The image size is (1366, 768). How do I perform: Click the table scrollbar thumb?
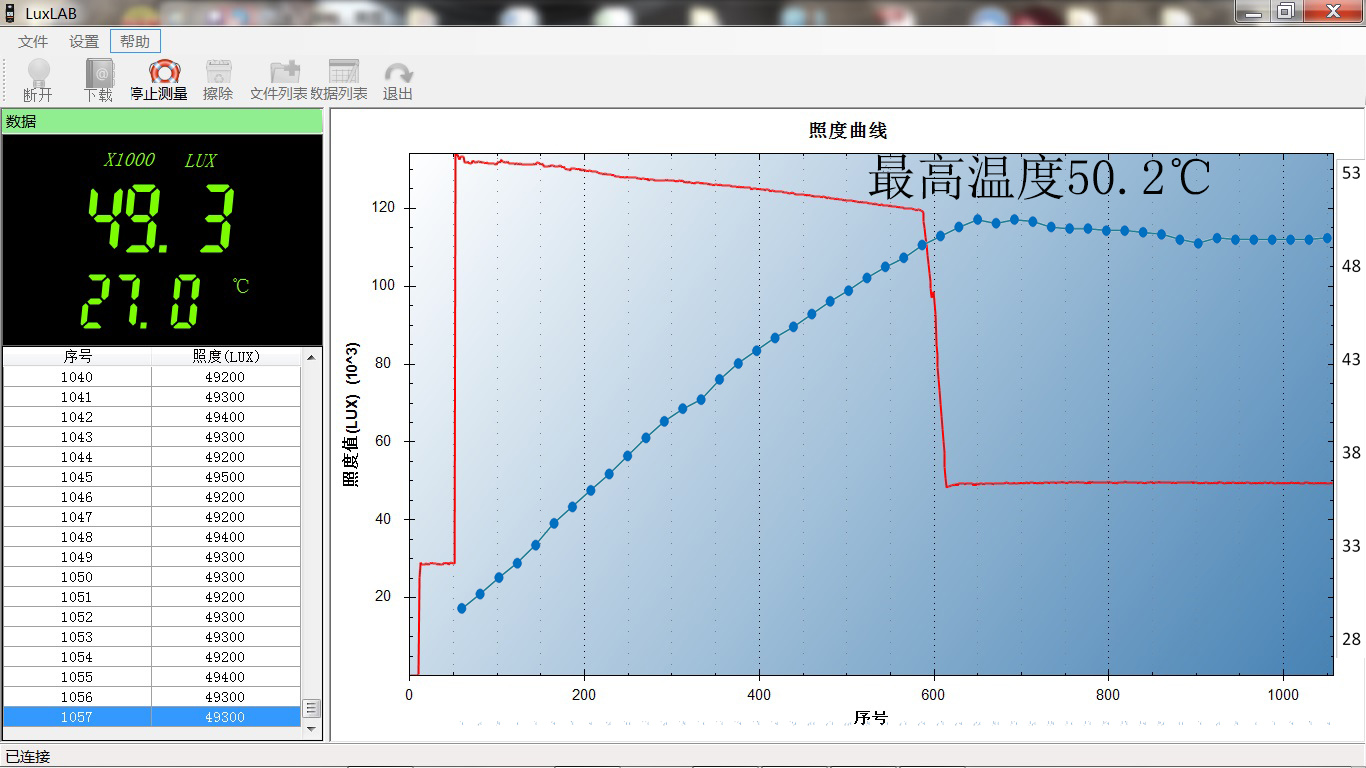pos(311,708)
